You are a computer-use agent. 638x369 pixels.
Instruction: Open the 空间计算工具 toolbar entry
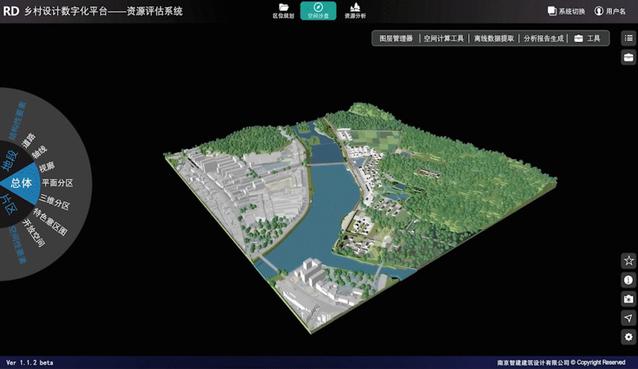(x=444, y=38)
